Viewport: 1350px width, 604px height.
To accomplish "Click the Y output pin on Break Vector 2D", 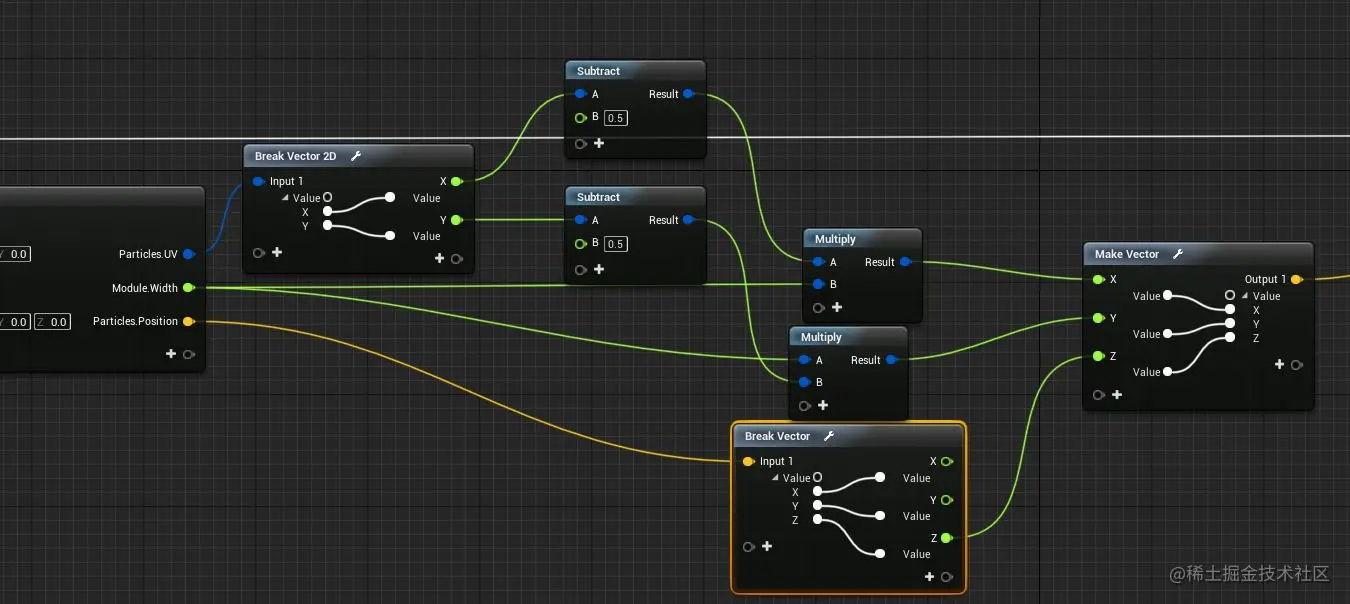I will 456,219.
